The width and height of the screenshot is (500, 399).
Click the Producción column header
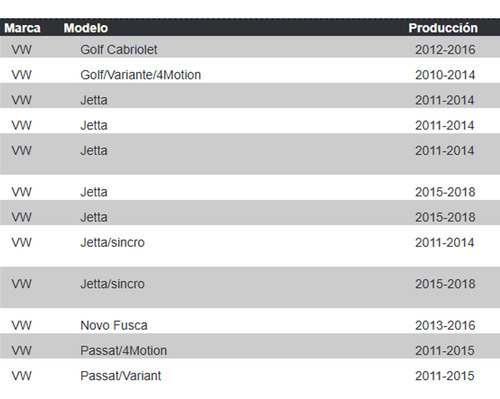click(443, 28)
